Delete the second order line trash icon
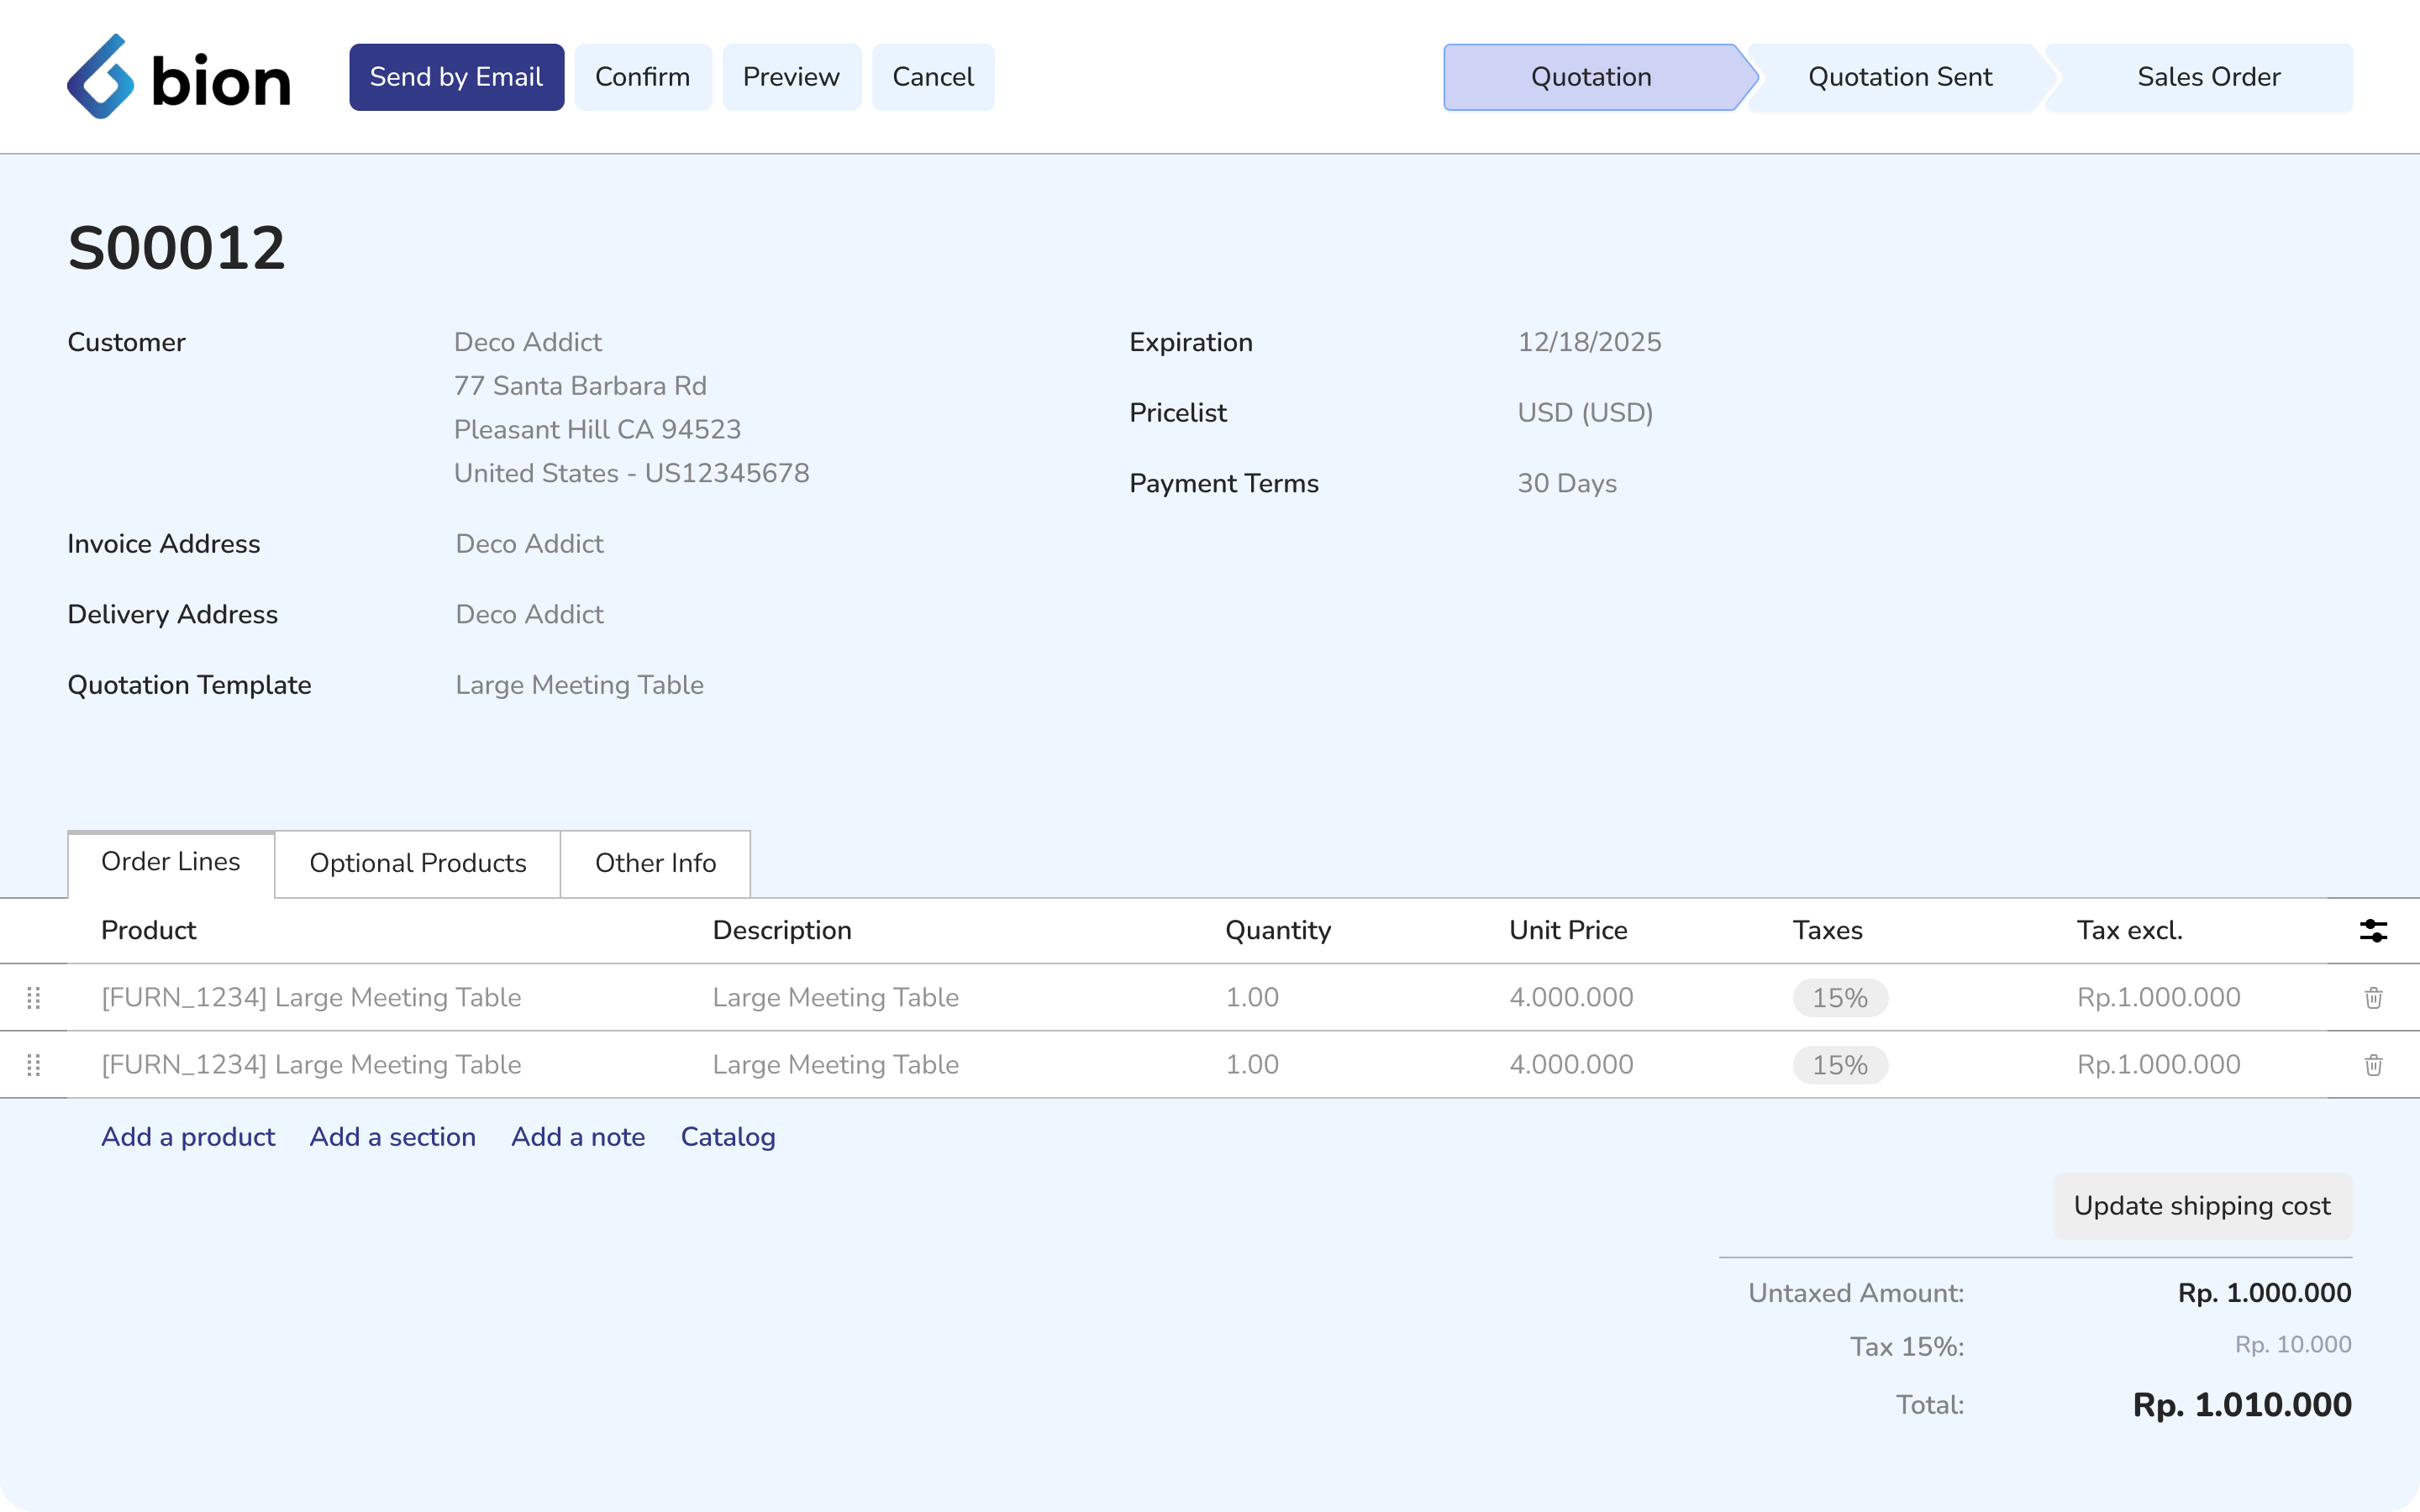 click(x=2373, y=1065)
